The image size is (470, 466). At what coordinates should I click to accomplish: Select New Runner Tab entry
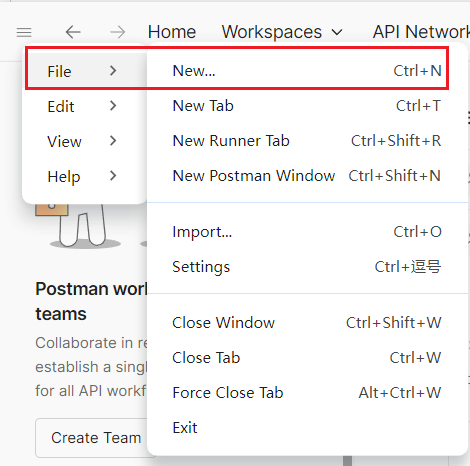(307, 141)
